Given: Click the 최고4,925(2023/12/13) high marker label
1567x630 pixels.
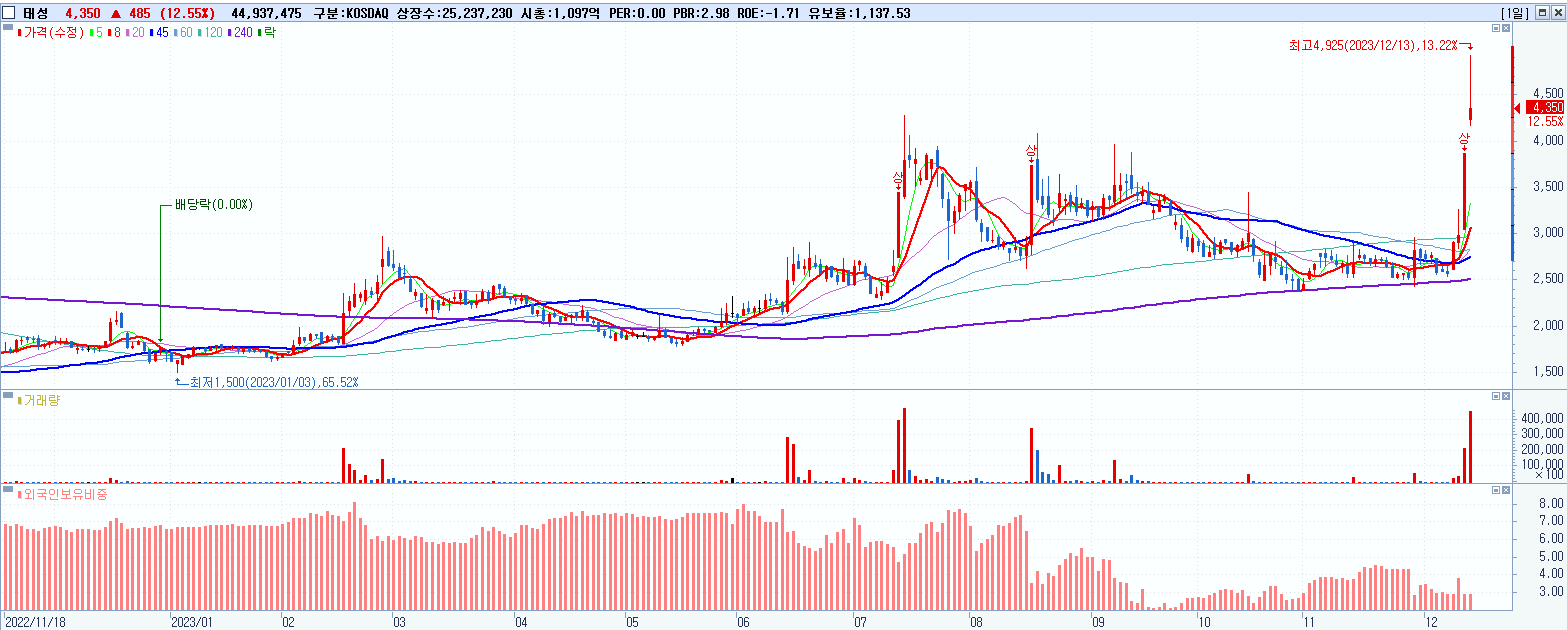Looking at the screenshot, I should click(x=1372, y=46).
